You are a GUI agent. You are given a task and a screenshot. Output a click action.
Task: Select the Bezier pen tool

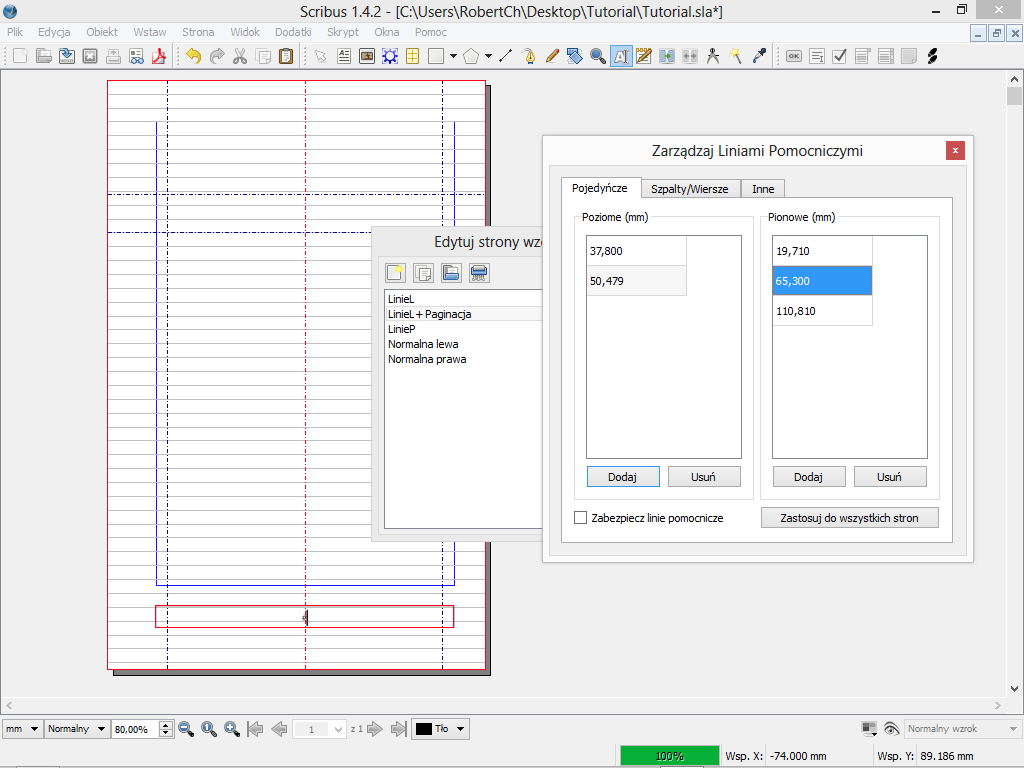[529, 56]
